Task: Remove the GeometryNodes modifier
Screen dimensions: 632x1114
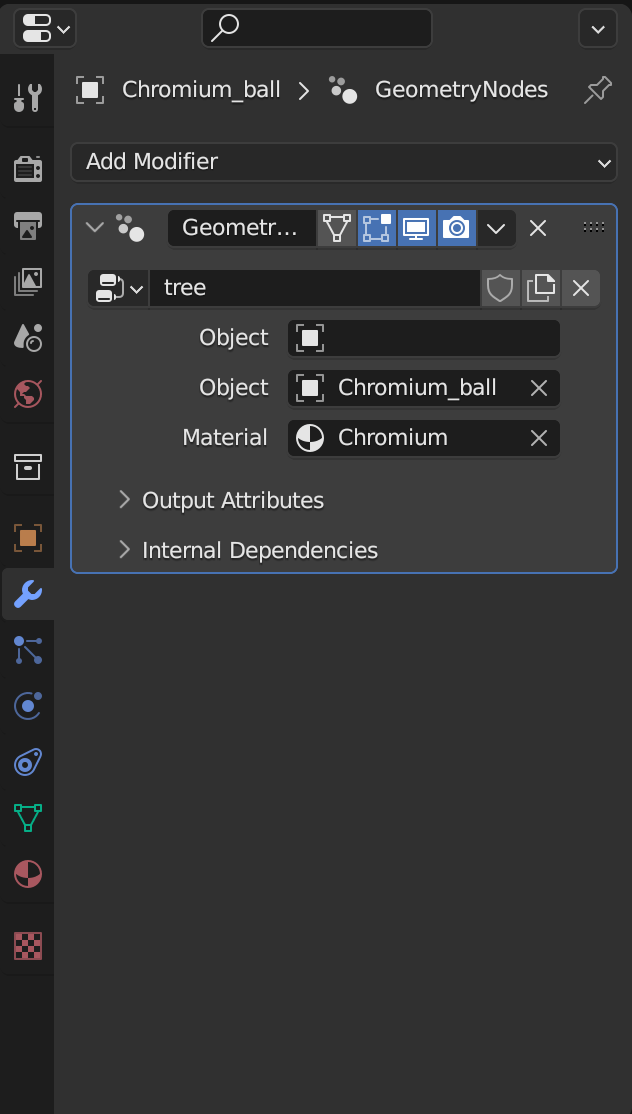Action: coord(538,228)
